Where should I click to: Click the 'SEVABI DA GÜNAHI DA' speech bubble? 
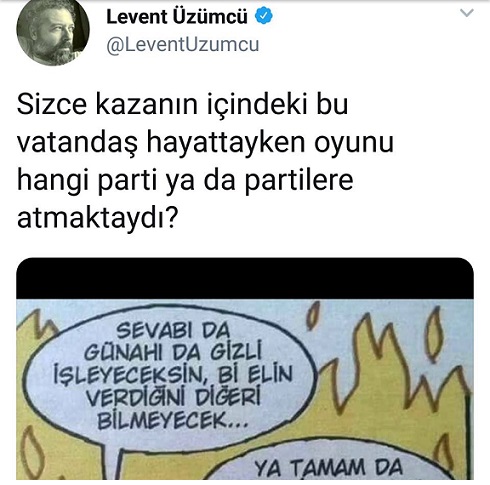(x=172, y=377)
